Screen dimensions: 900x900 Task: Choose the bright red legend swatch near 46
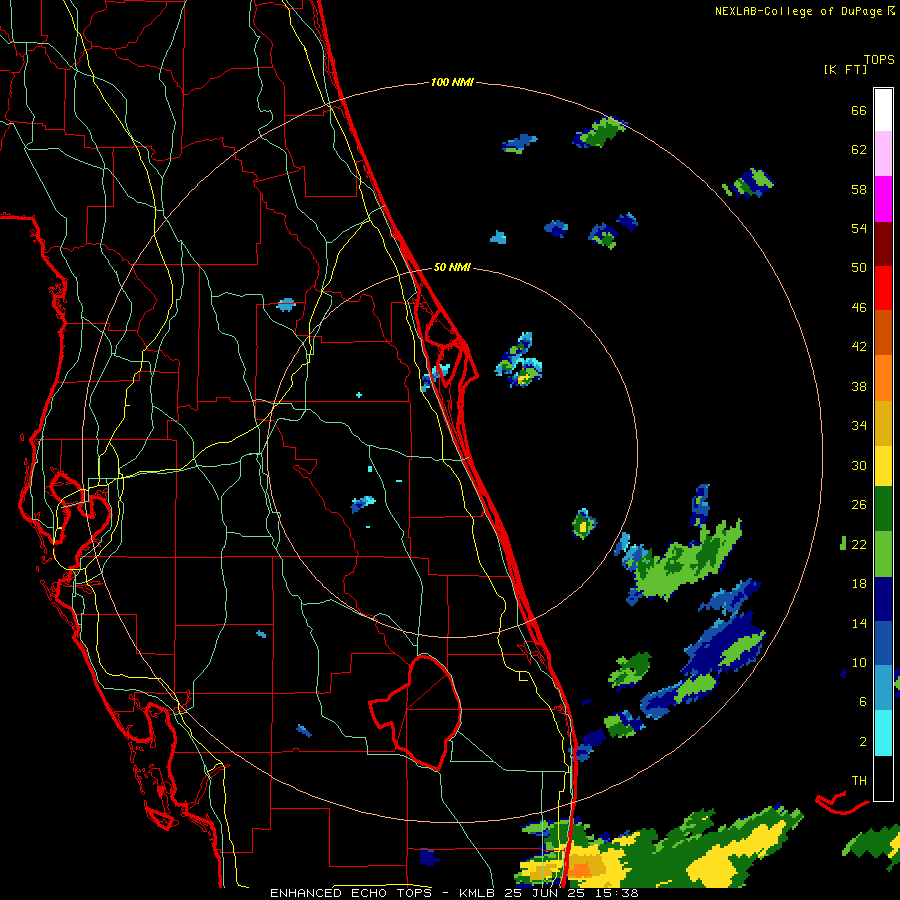pos(883,288)
